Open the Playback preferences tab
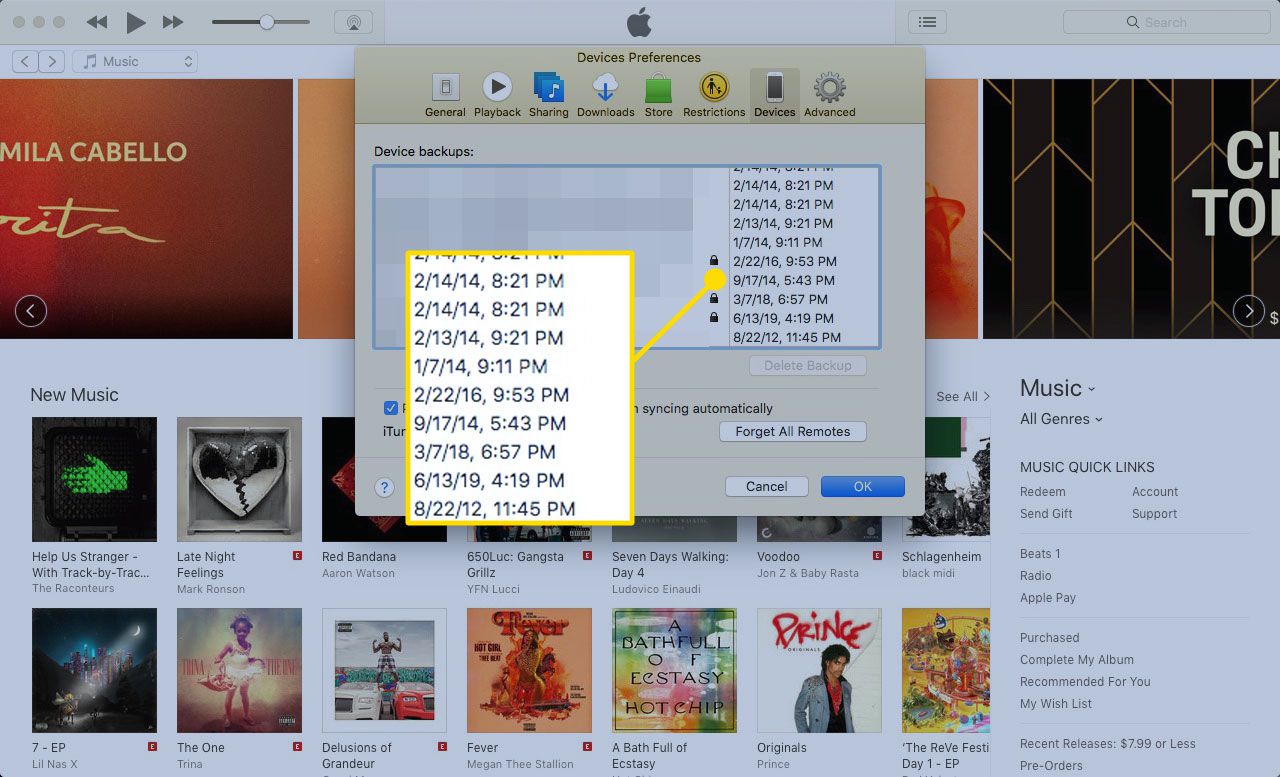This screenshot has height=777, width=1280. coord(497,95)
